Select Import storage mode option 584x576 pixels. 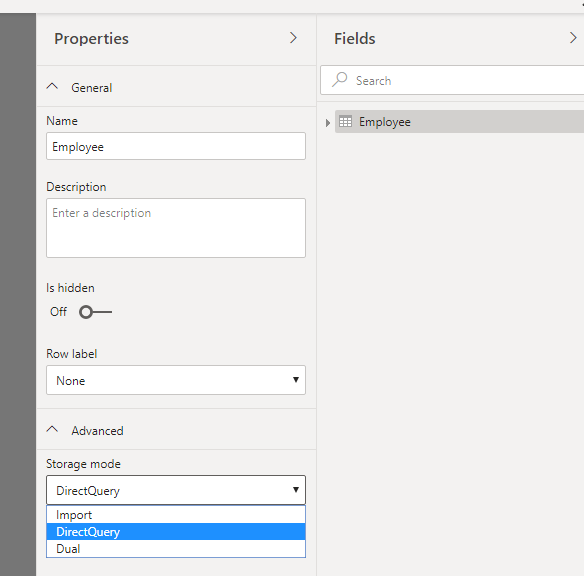pos(176,515)
